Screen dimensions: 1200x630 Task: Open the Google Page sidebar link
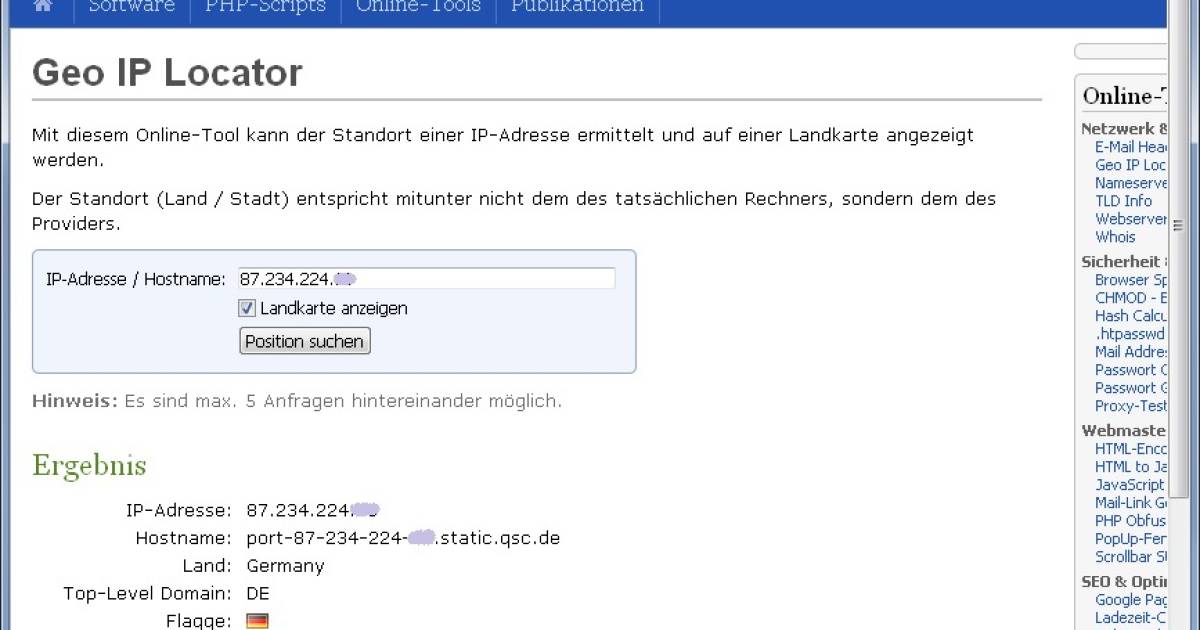coord(1131,600)
